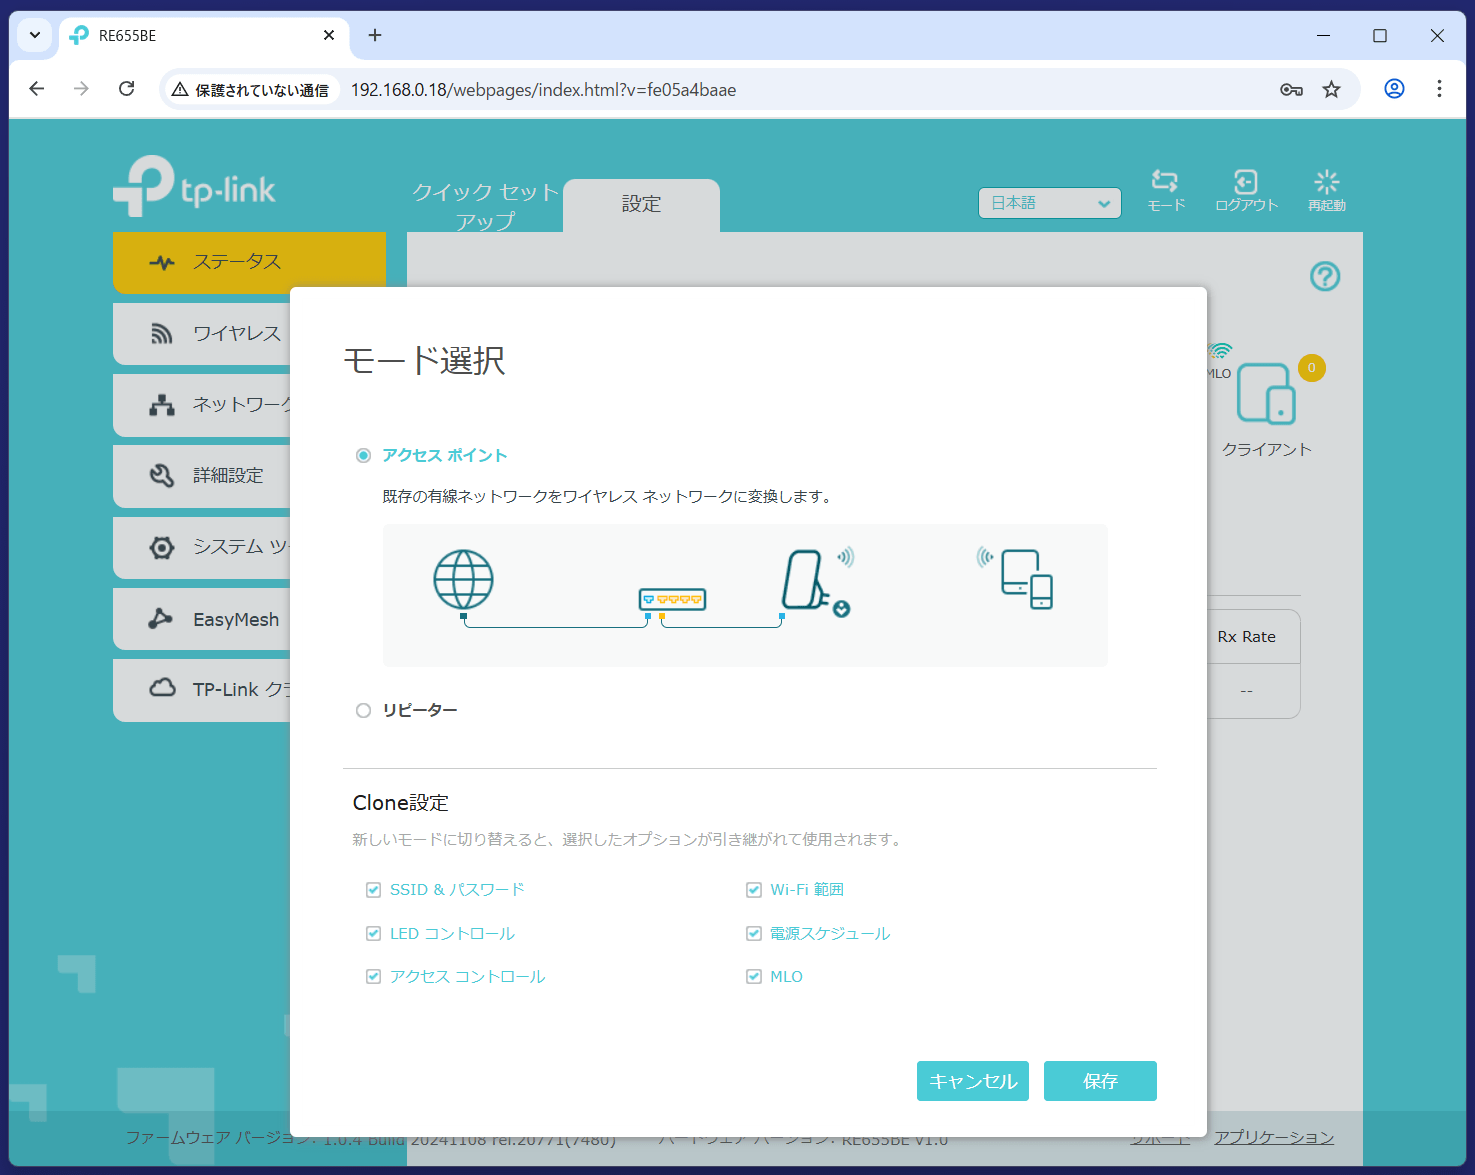The height and width of the screenshot is (1175, 1475).
Task: Toggle the MLO clone checkbox
Action: pyautogui.click(x=754, y=977)
